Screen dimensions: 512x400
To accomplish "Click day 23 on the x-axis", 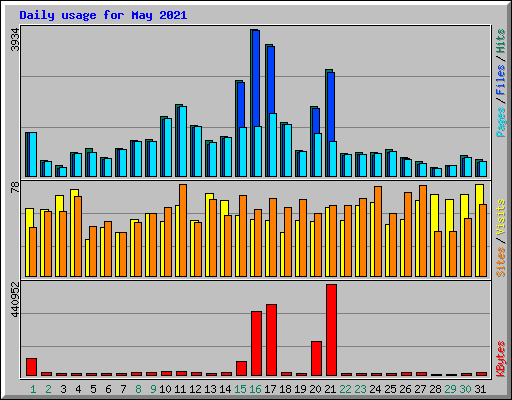I will coord(360,389).
